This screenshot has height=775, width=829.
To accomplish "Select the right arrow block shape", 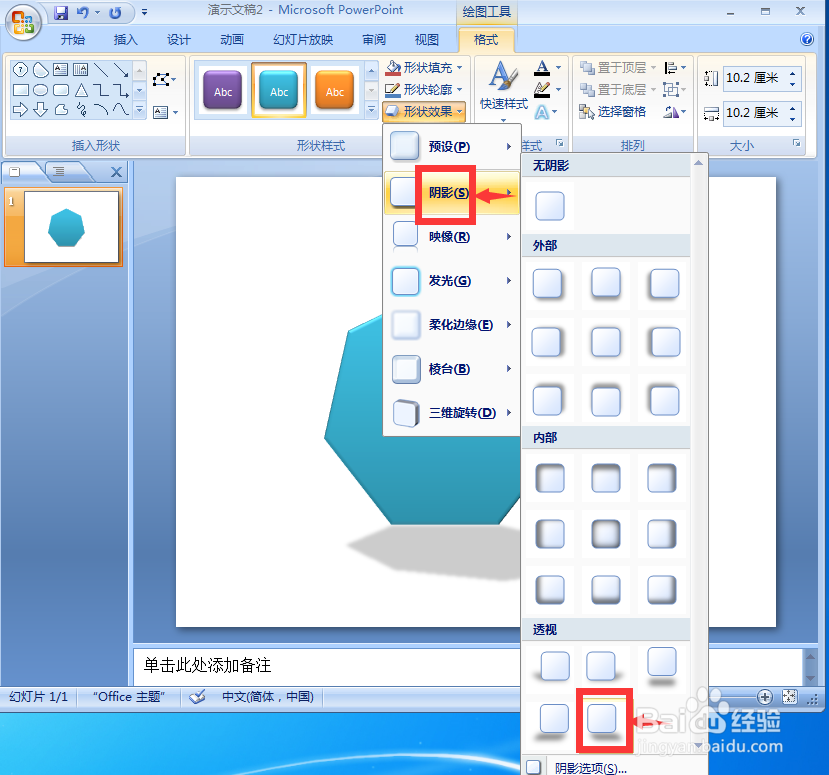I will [20, 109].
